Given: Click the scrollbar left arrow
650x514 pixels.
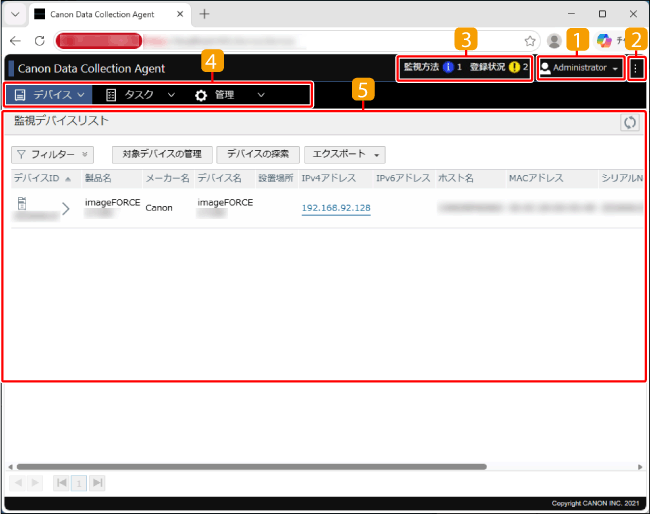Looking at the screenshot, I should coord(10,467).
